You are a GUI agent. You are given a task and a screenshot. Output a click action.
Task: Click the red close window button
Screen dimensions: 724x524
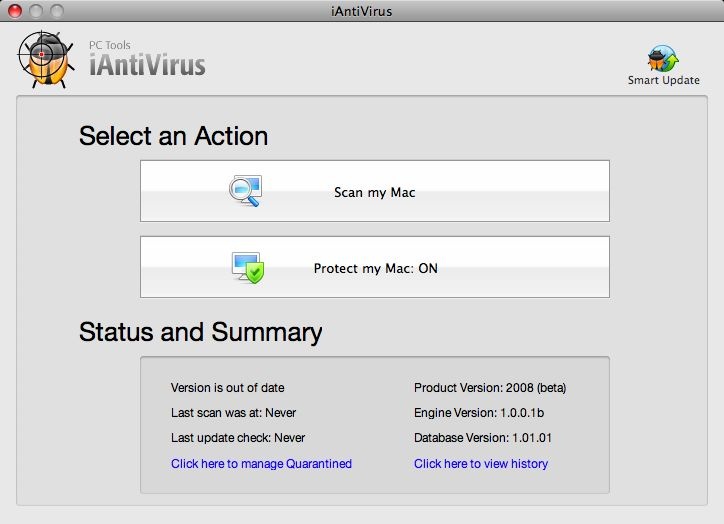click(15, 12)
